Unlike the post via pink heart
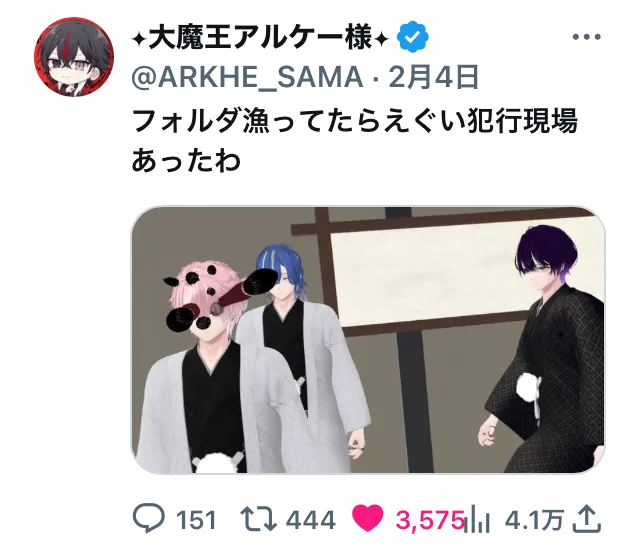Viewport: 640px width, 560px height. 367,518
